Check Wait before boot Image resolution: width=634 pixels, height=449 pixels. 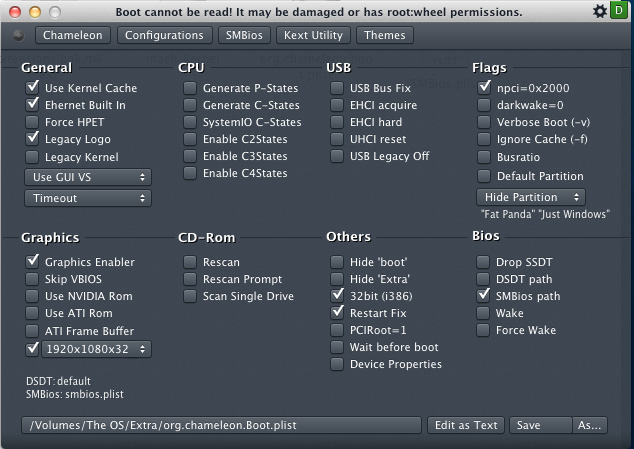pos(337,347)
